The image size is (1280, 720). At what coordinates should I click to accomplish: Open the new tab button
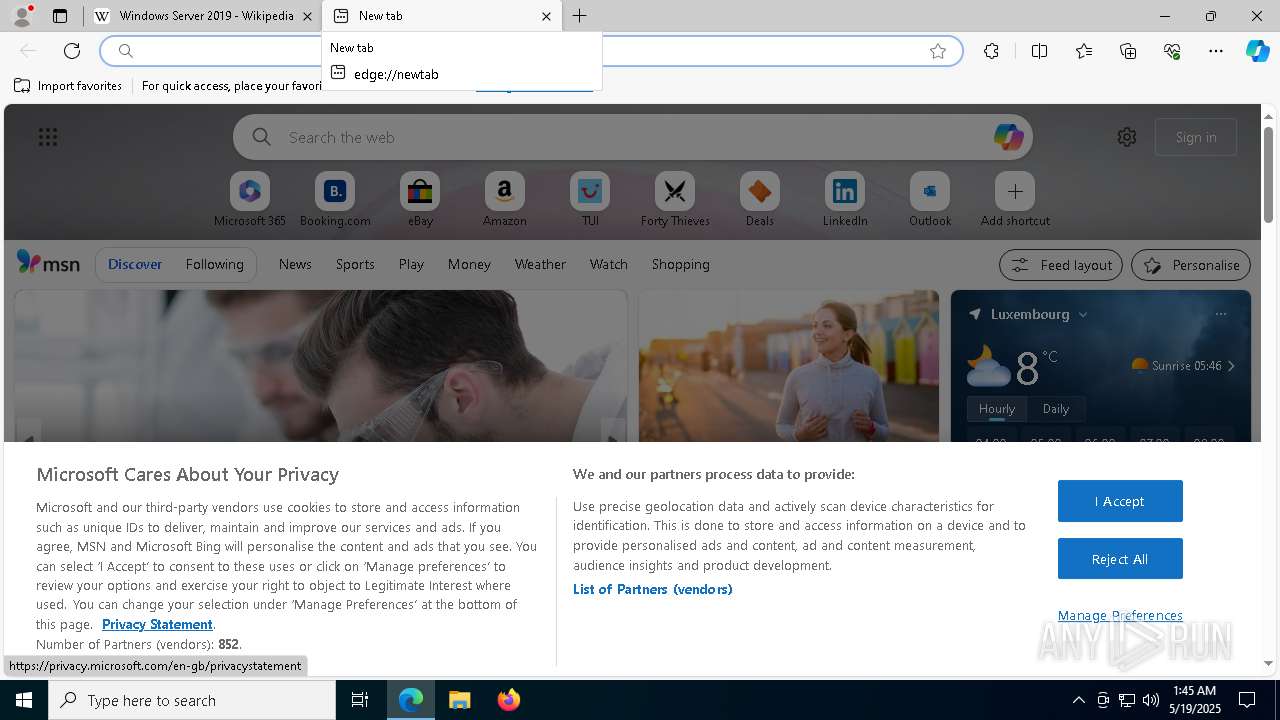pos(580,16)
